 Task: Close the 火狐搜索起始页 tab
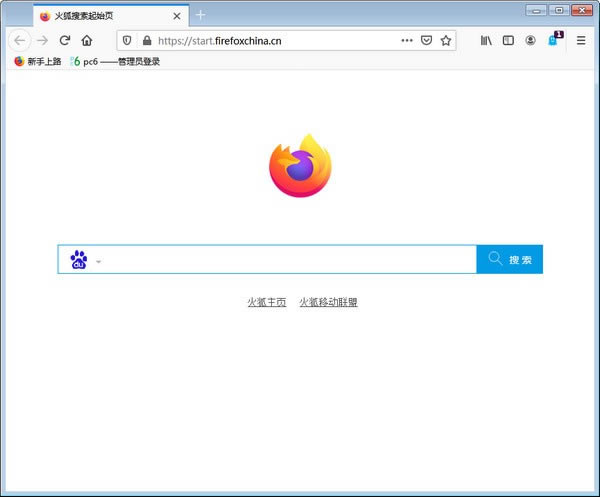click(177, 16)
